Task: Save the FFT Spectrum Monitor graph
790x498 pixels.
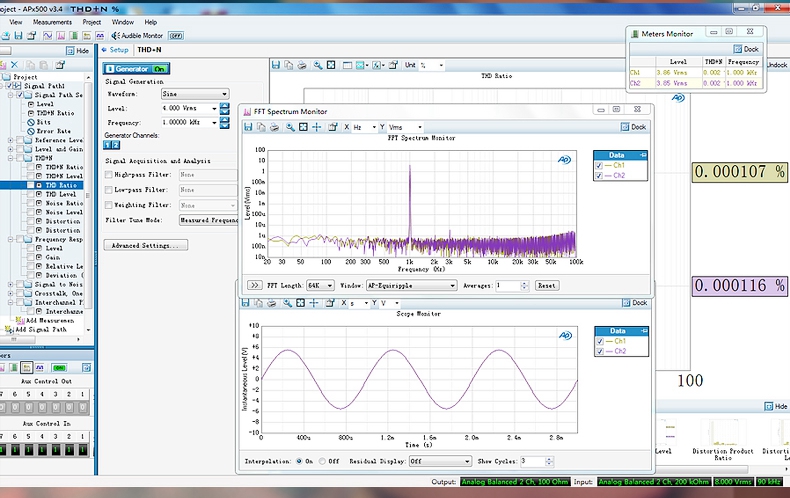Action: (x=249, y=127)
